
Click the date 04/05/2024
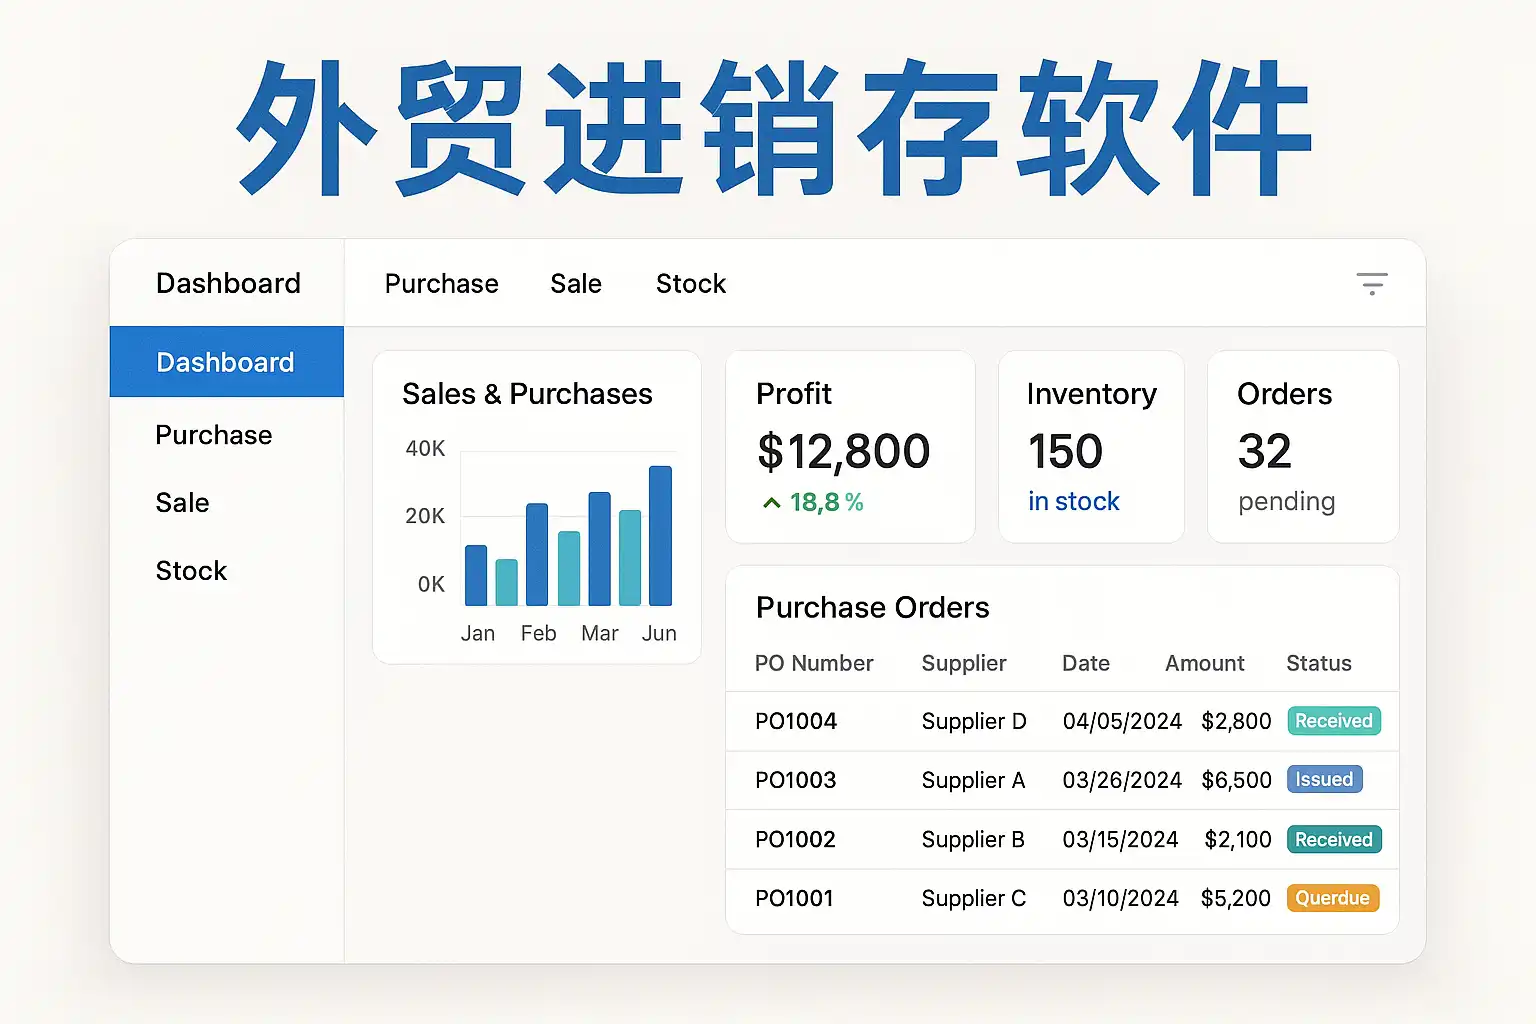pos(1122,721)
